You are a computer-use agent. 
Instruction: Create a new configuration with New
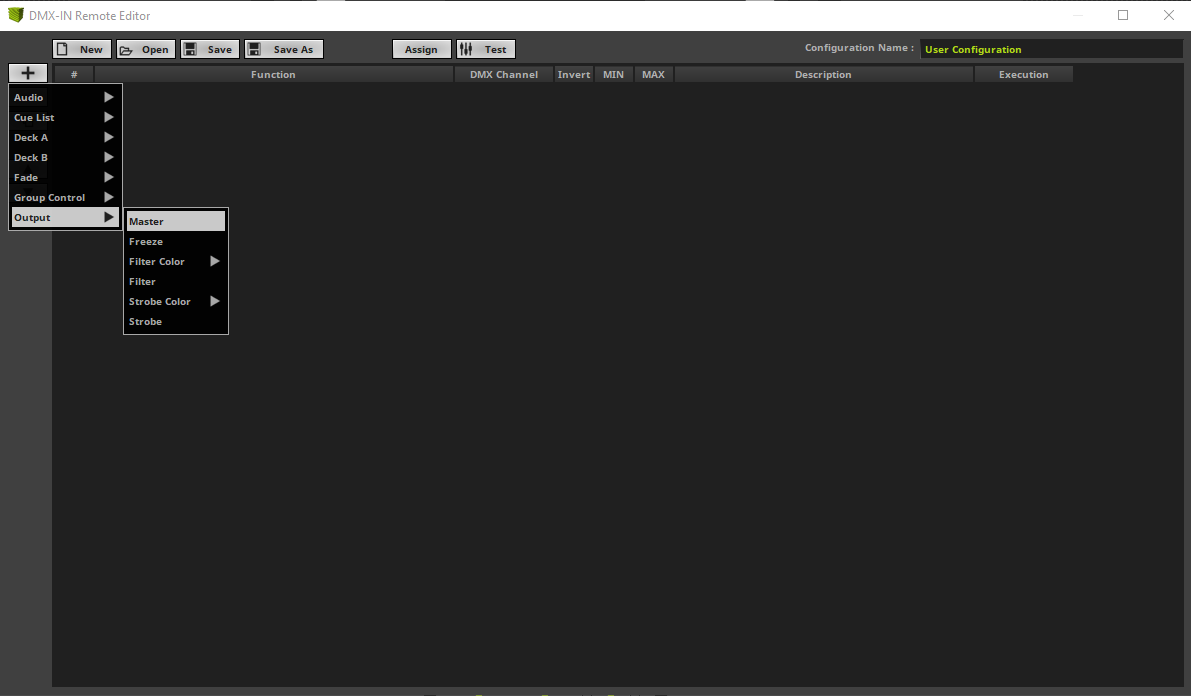(82, 49)
